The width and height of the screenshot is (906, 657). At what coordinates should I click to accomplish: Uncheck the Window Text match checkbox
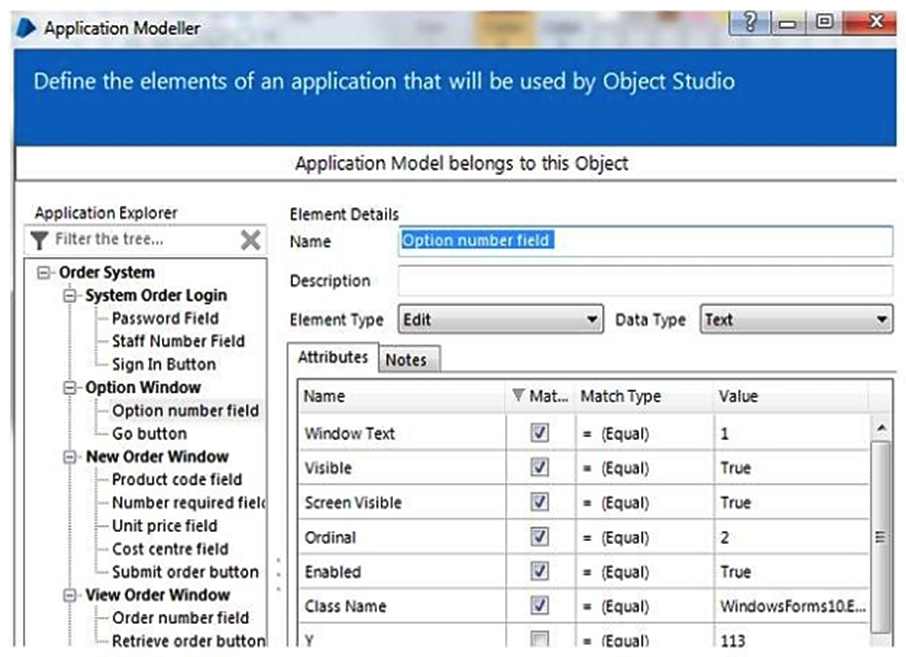pos(539,433)
